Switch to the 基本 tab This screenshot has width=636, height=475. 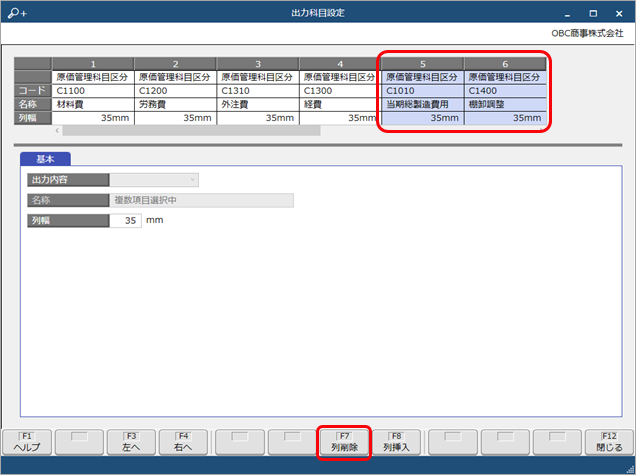pyautogui.click(x=45, y=159)
